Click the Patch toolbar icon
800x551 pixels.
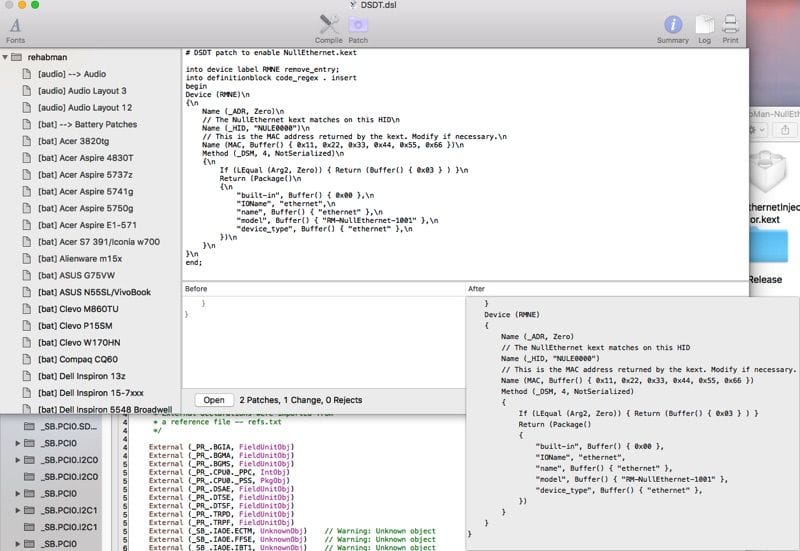[x=358, y=24]
